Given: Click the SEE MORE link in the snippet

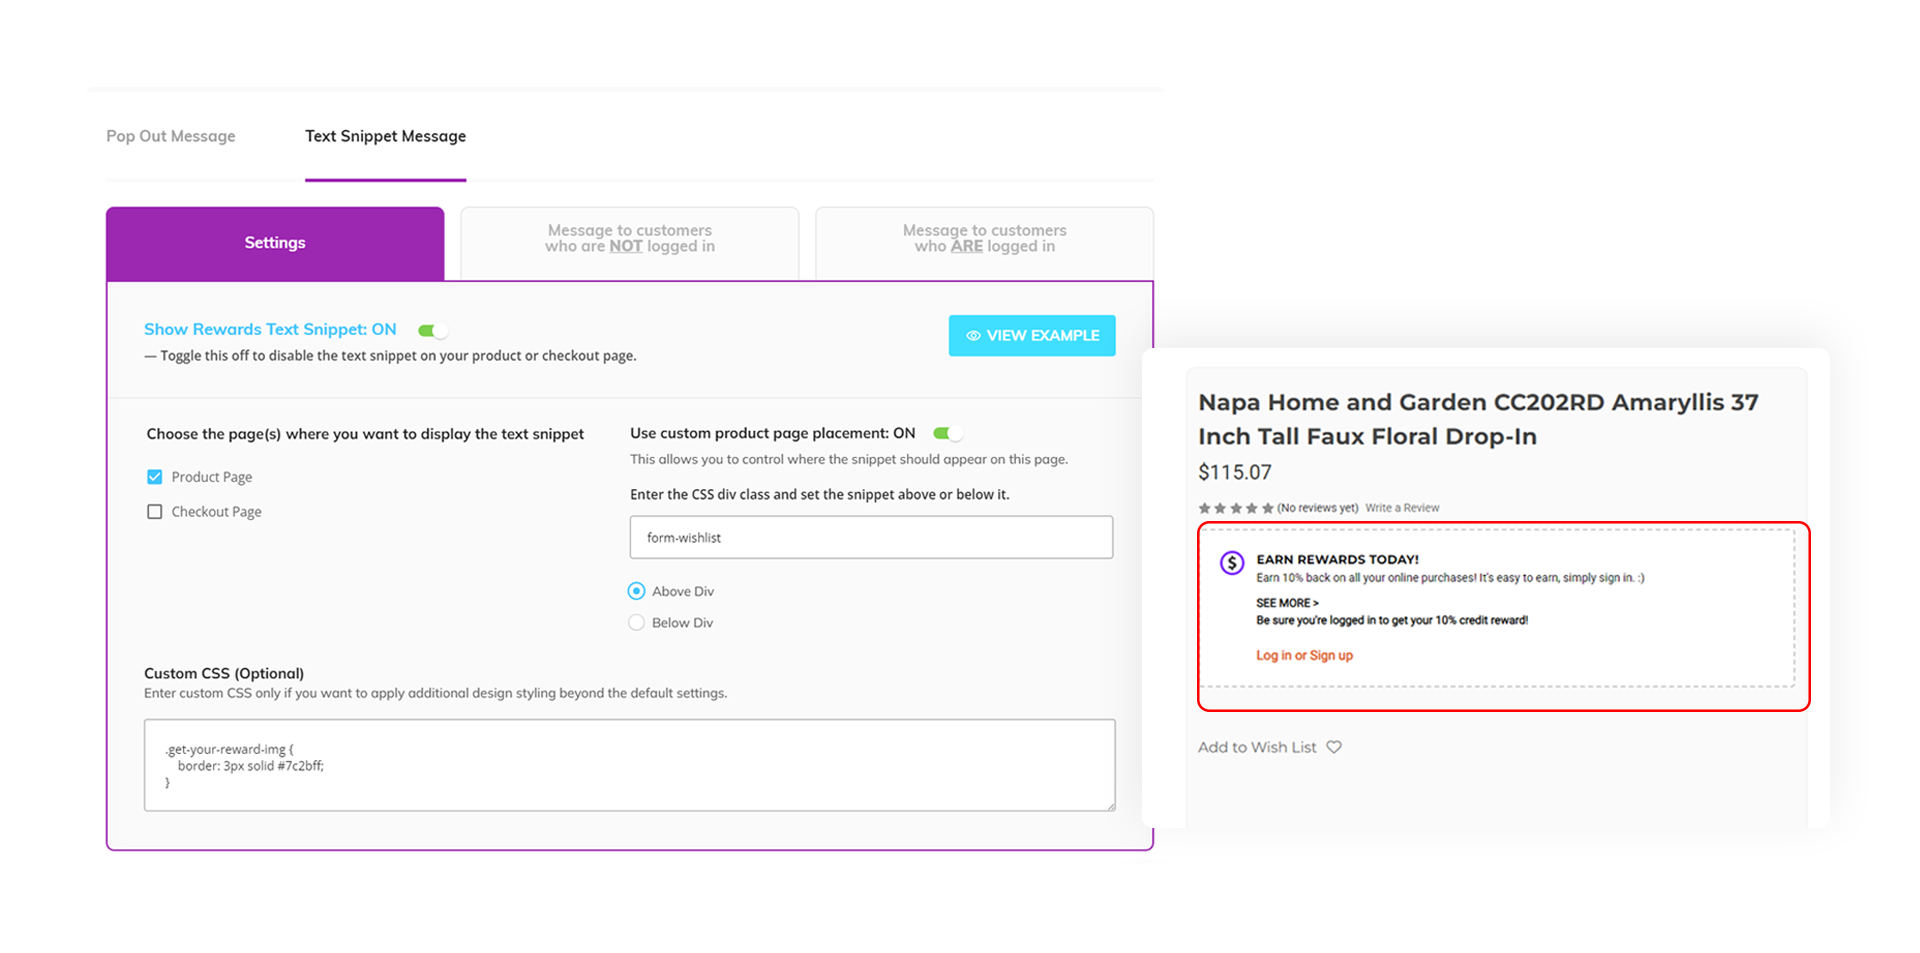Looking at the screenshot, I should pyautogui.click(x=1287, y=602).
